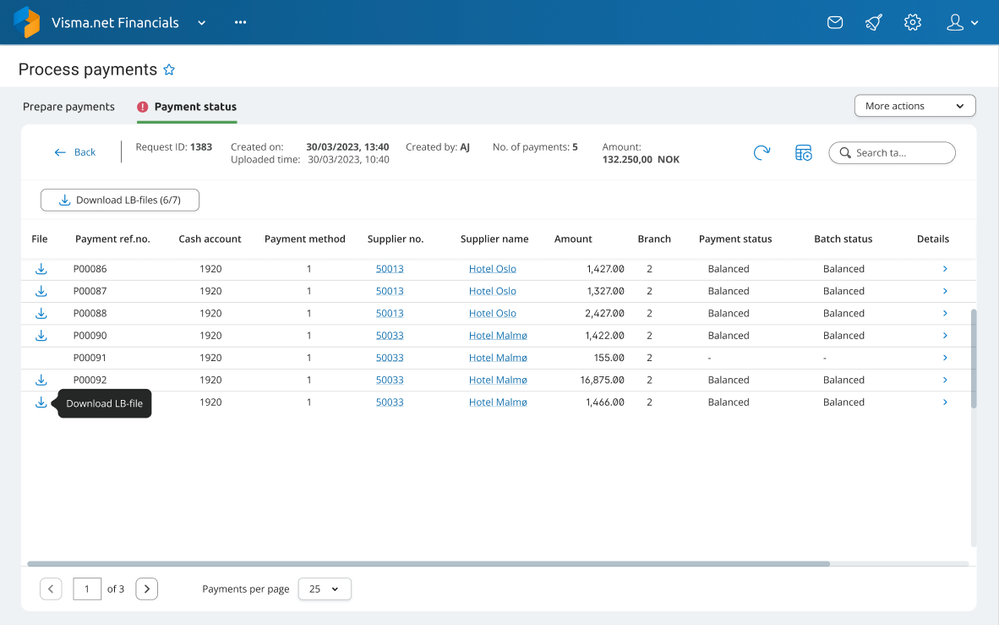Open supplier 50013 link in P00088 row
Viewport: 999px width, 625px height.
(x=389, y=313)
